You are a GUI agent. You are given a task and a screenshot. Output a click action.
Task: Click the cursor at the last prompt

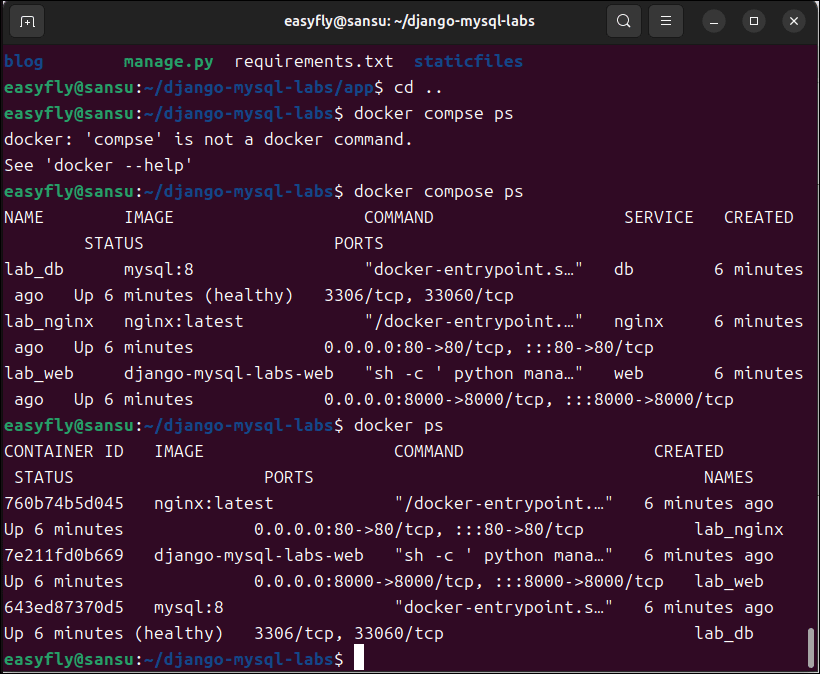(359, 657)
